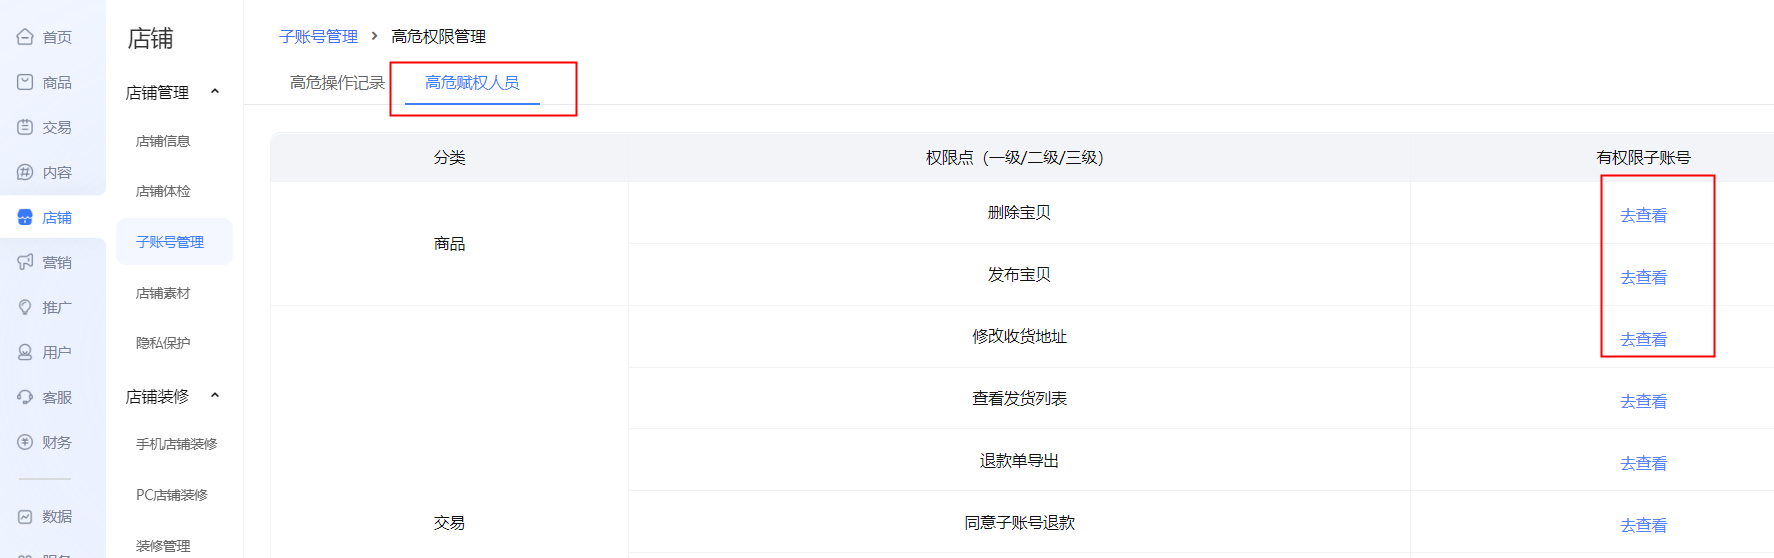Select 手机店铺装修 menu entry
This screenshot has height=558, width=1774.
(176, 444)
